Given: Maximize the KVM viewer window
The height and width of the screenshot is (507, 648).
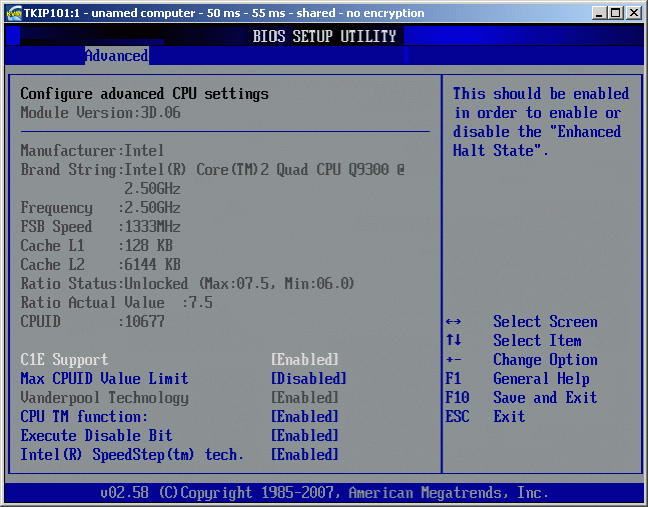Looking at the screenshot, I should (615, 13).
